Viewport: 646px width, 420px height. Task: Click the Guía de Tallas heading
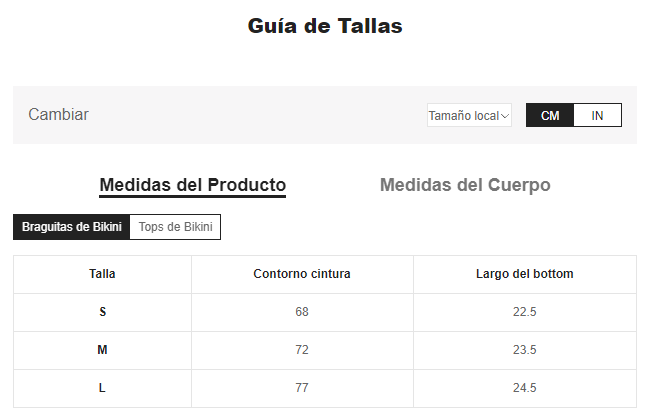tap(325, 27)
